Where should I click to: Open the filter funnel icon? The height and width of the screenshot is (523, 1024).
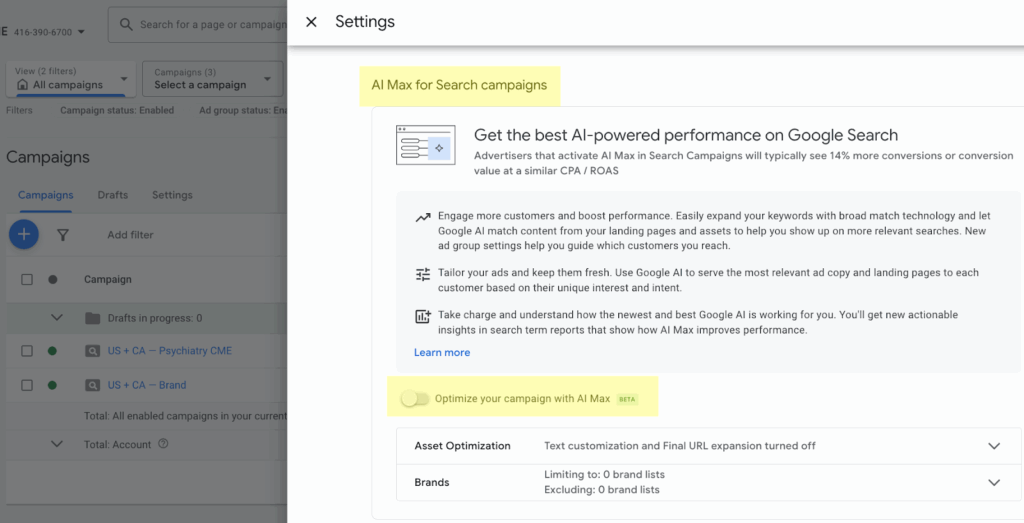point(63,235)
